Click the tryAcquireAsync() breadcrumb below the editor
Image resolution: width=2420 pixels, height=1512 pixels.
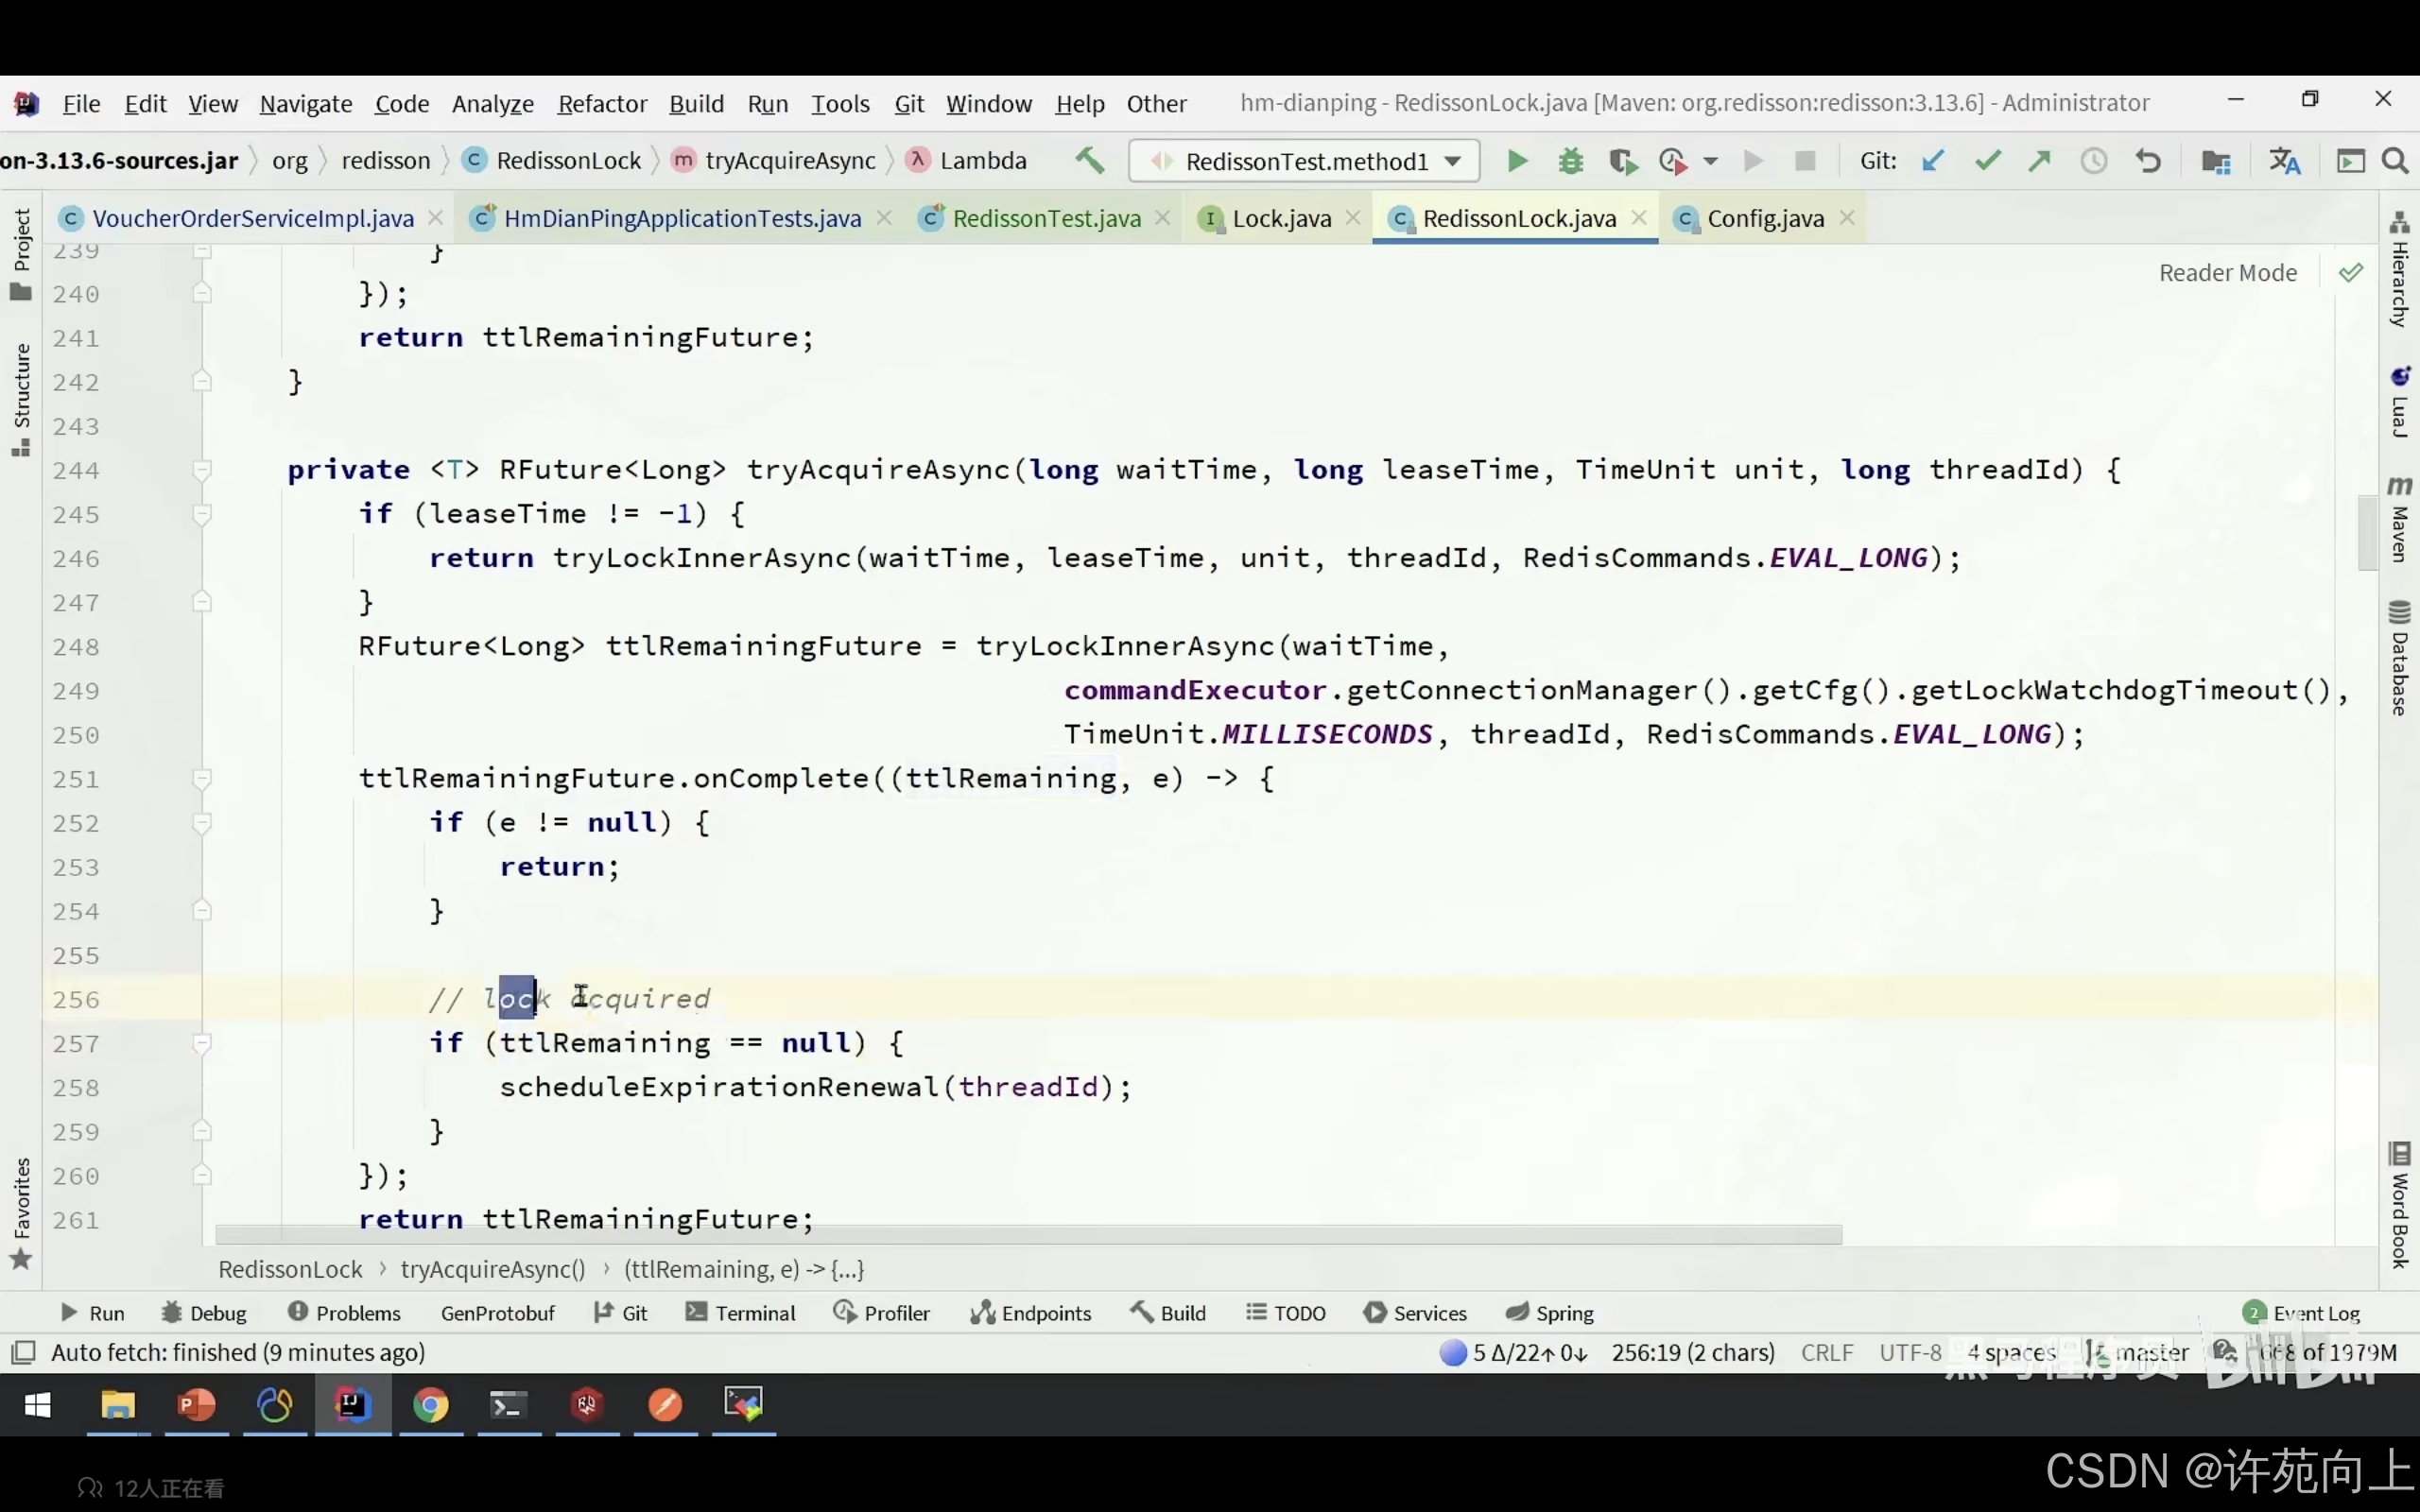[493, 1269]
